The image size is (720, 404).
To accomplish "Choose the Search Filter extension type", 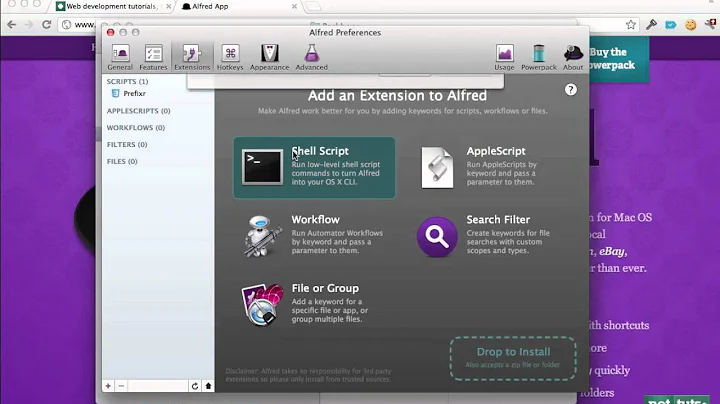I will [484, 236].
